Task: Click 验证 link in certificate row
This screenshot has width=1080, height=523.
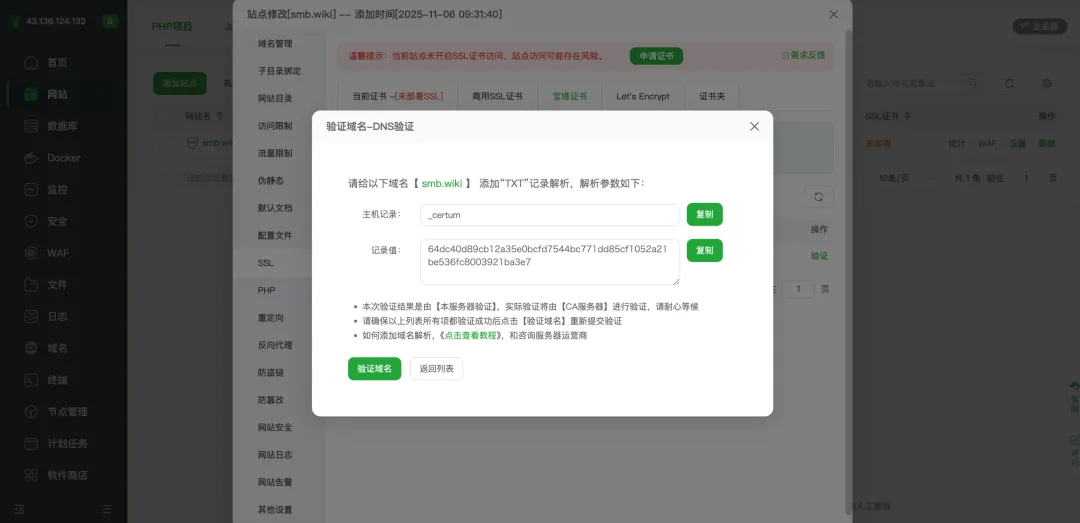Action: pyautogui.click(x=819, y=256)
